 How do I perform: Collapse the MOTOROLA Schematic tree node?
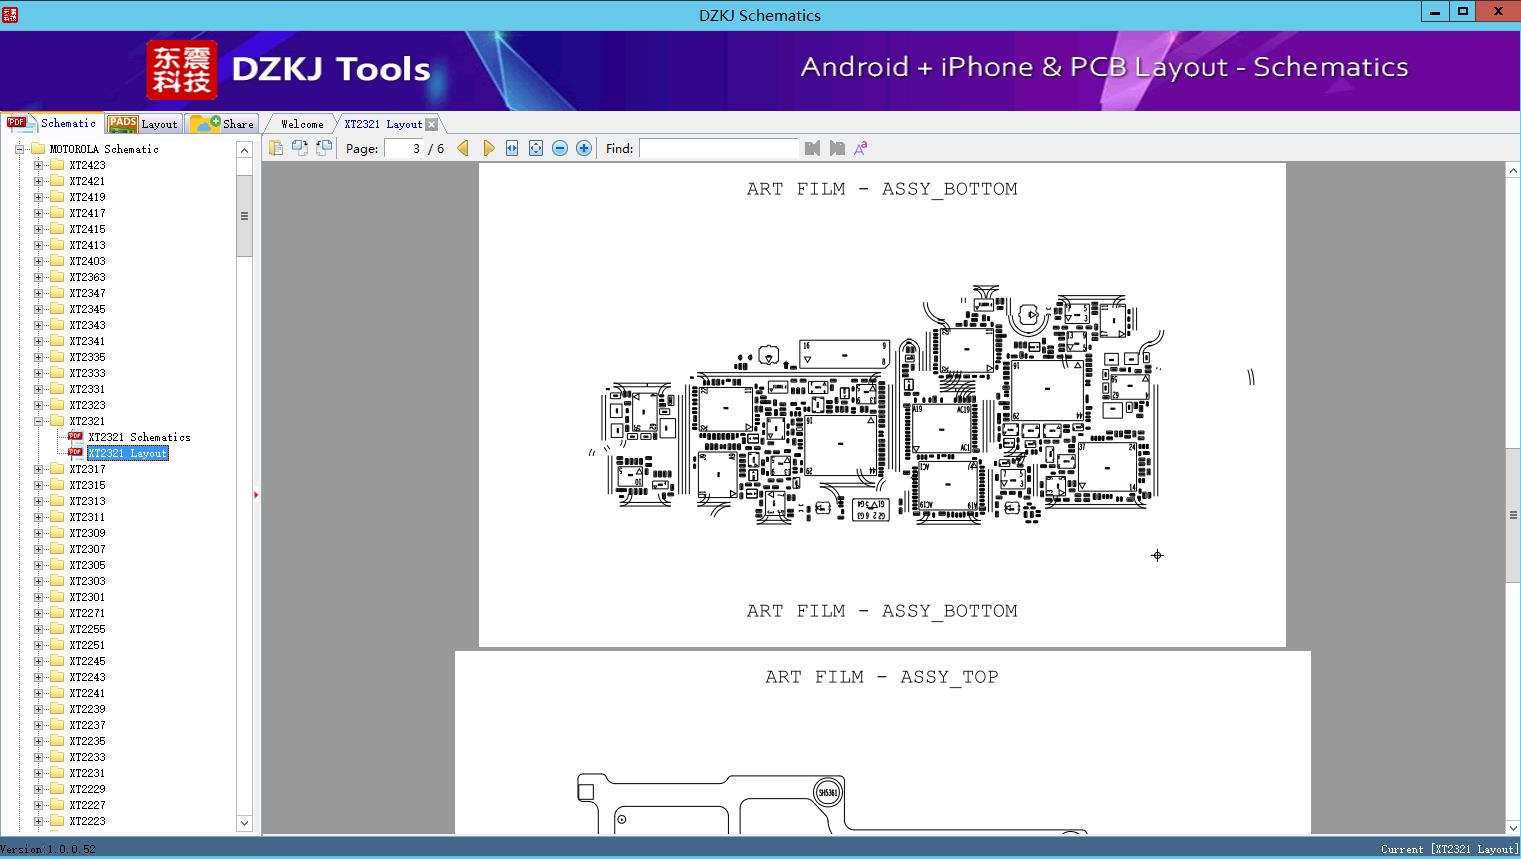[19, 149]
